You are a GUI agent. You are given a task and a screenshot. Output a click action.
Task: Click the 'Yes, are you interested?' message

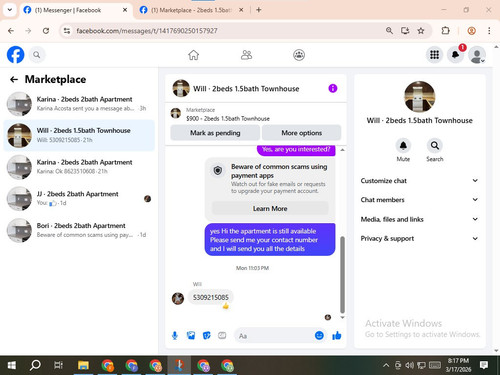(296, 149)
